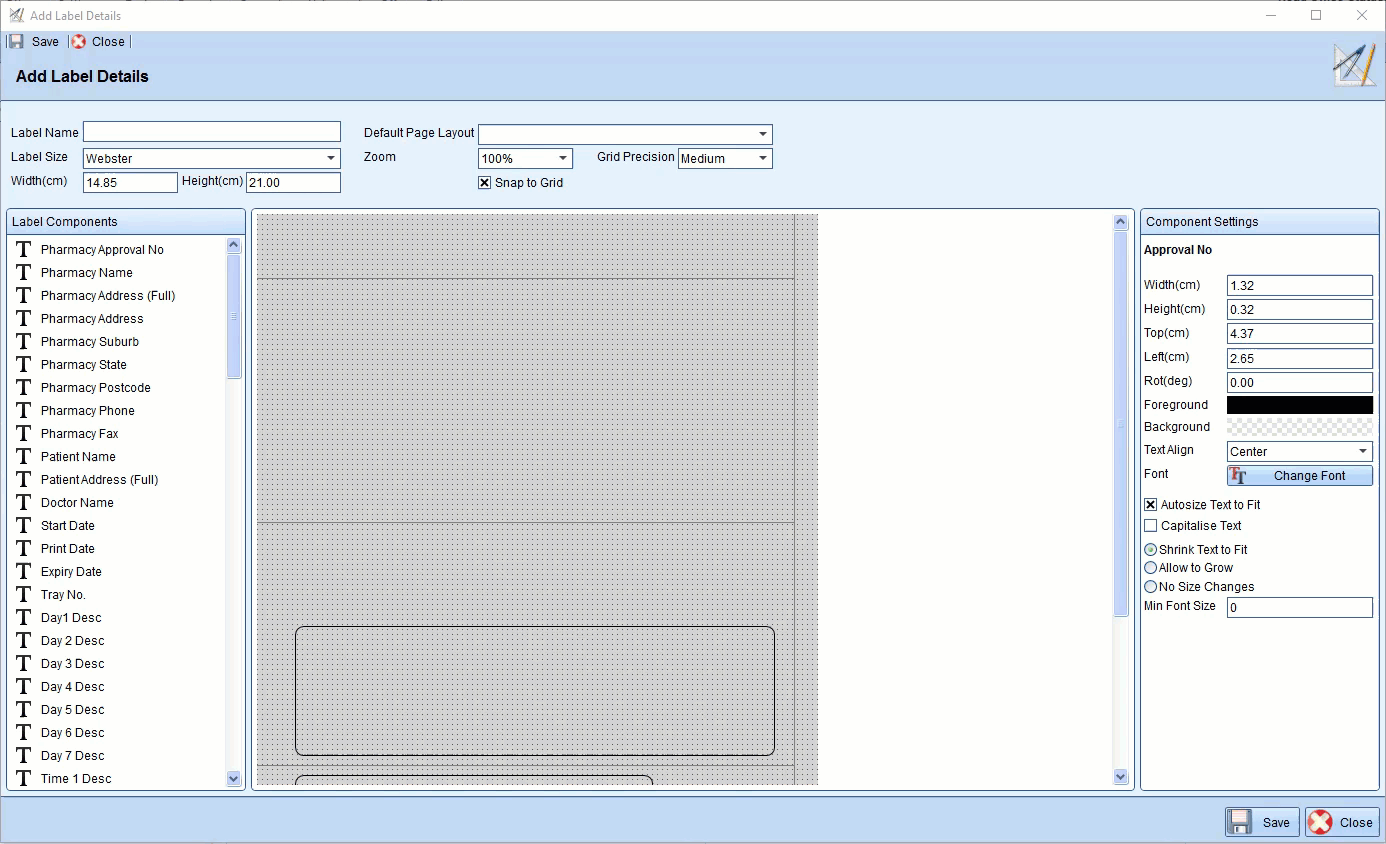Click the drafting compass logo in header

[1354, 65]
